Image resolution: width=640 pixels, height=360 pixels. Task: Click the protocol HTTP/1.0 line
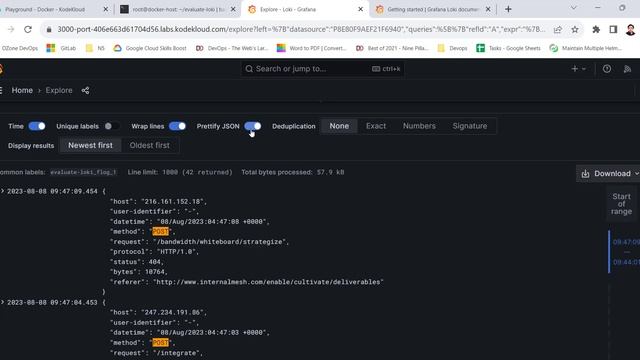[x=154, y=251]
